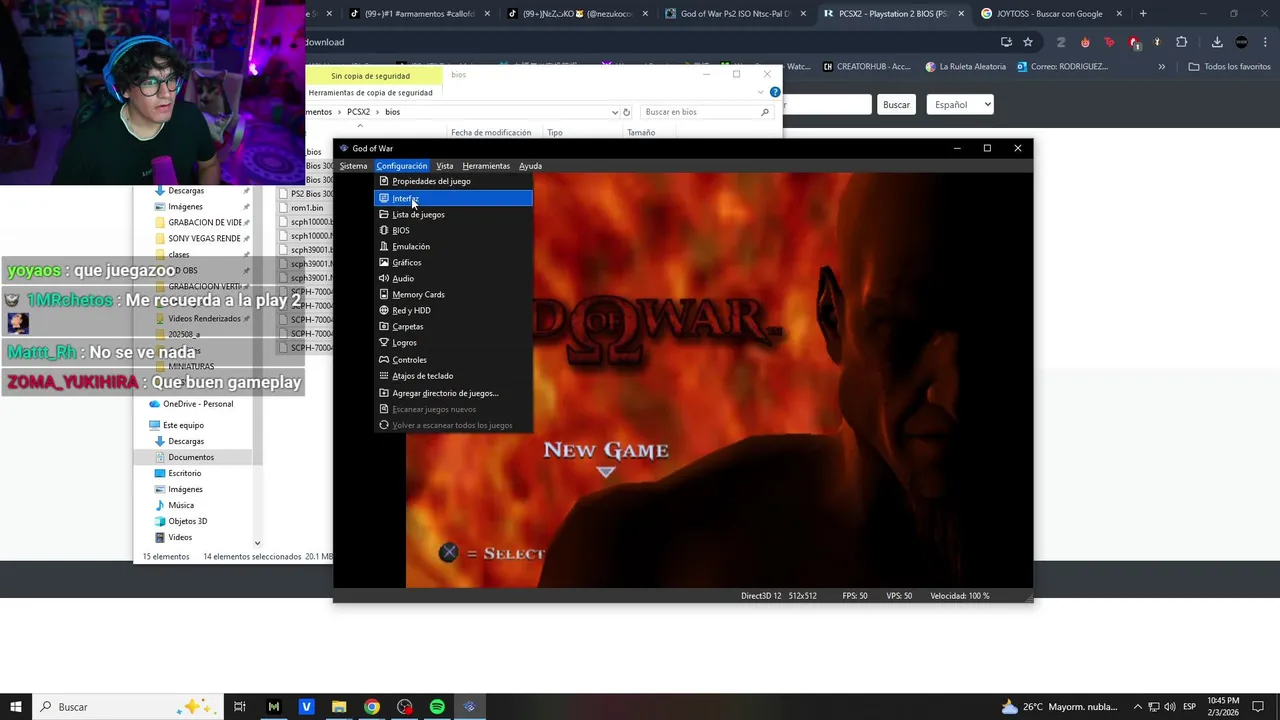Open the Sistema menu
The height and width of the screenshot is (720, 1280).
point(353,166)
